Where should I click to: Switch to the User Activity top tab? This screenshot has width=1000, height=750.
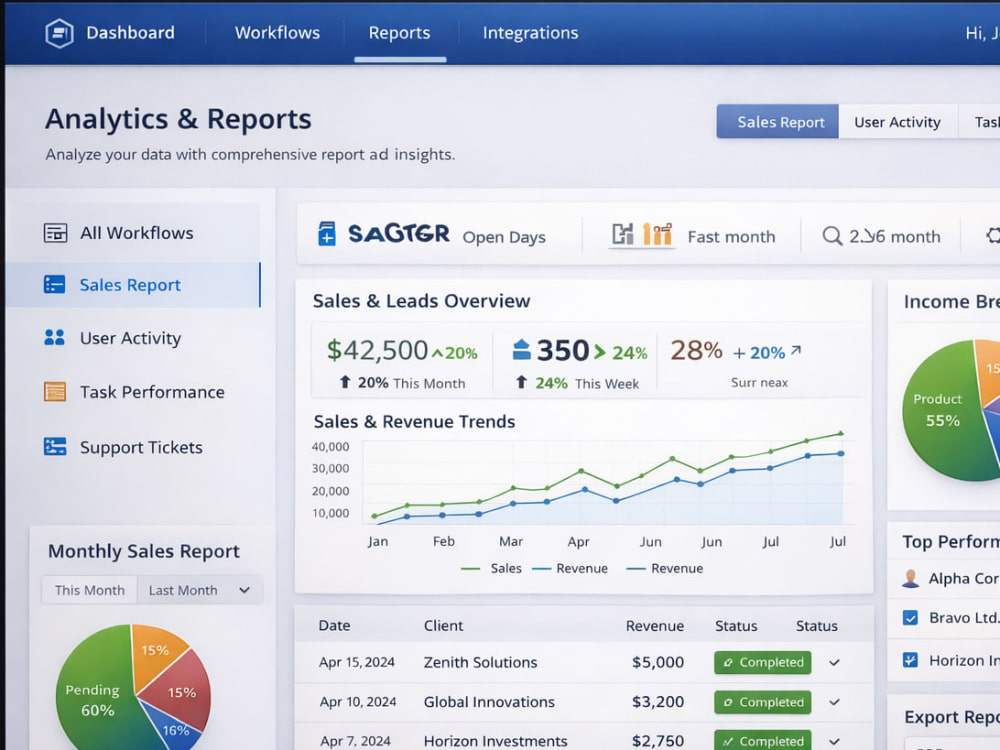(897, 122)
